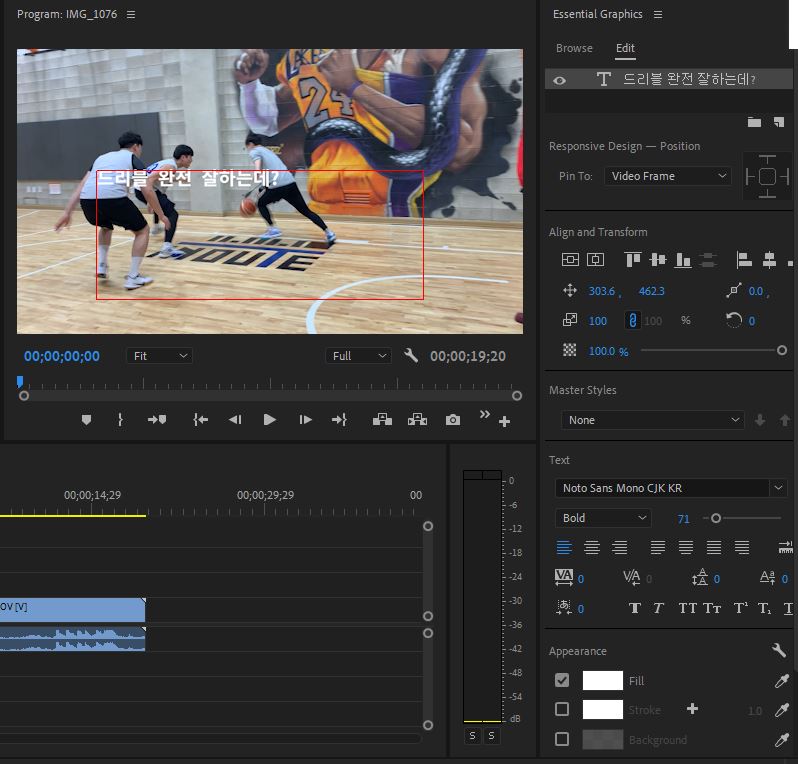Switch to the Browse tab
The width and height of the screenshot is (798, 764).
click(x=574, y=48)
